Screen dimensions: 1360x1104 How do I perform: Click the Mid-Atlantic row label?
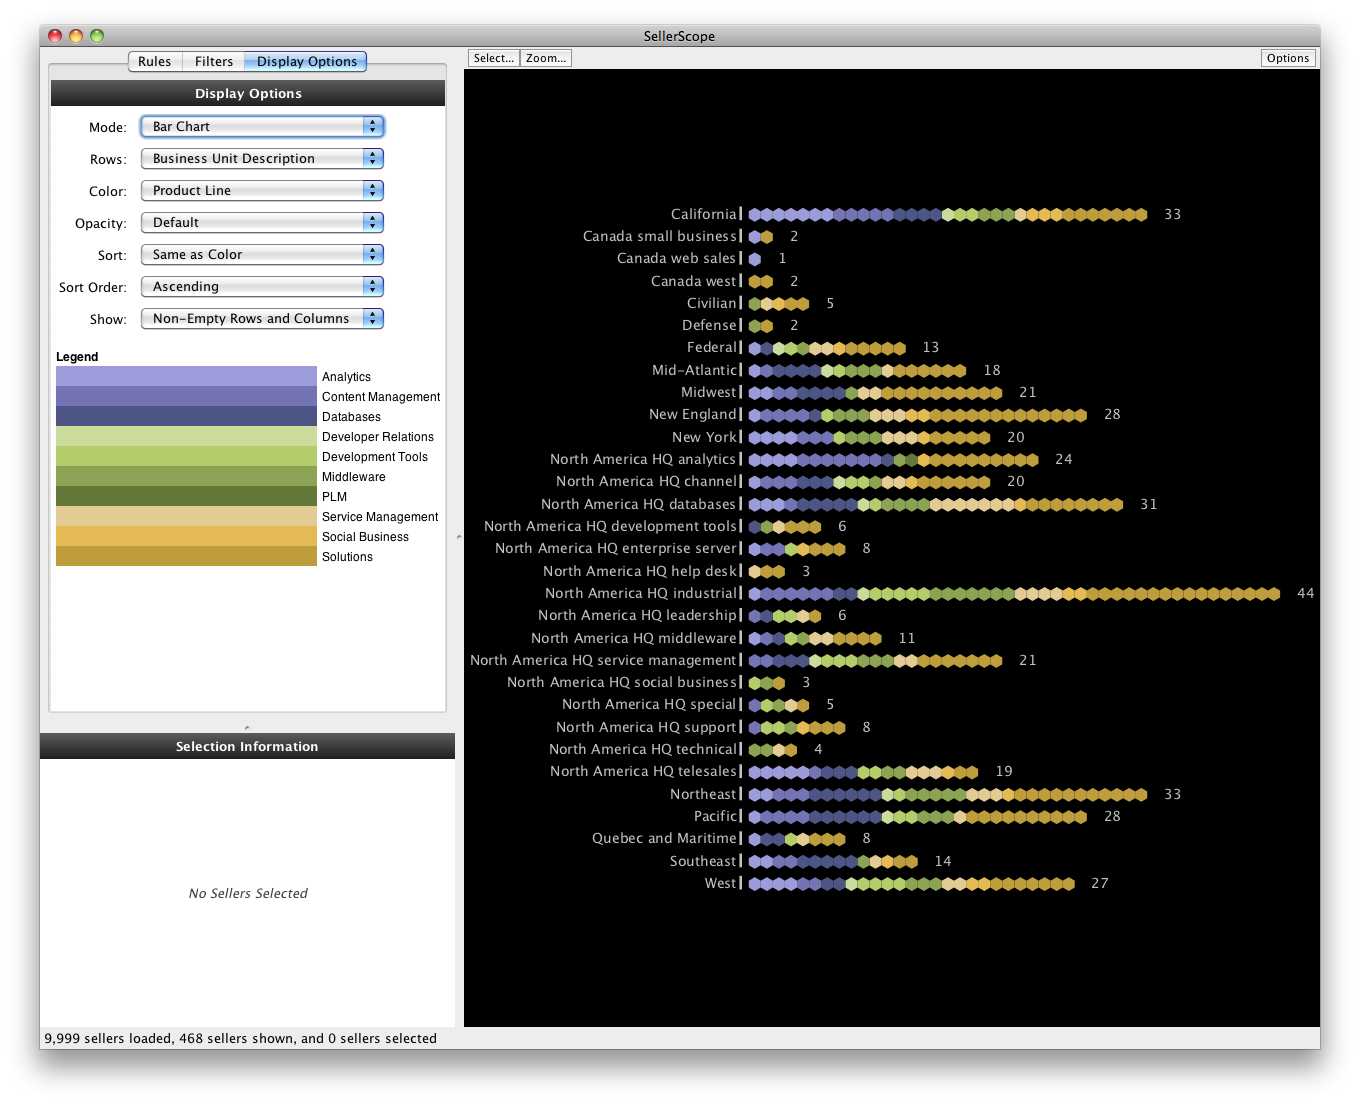coord(695,370)
